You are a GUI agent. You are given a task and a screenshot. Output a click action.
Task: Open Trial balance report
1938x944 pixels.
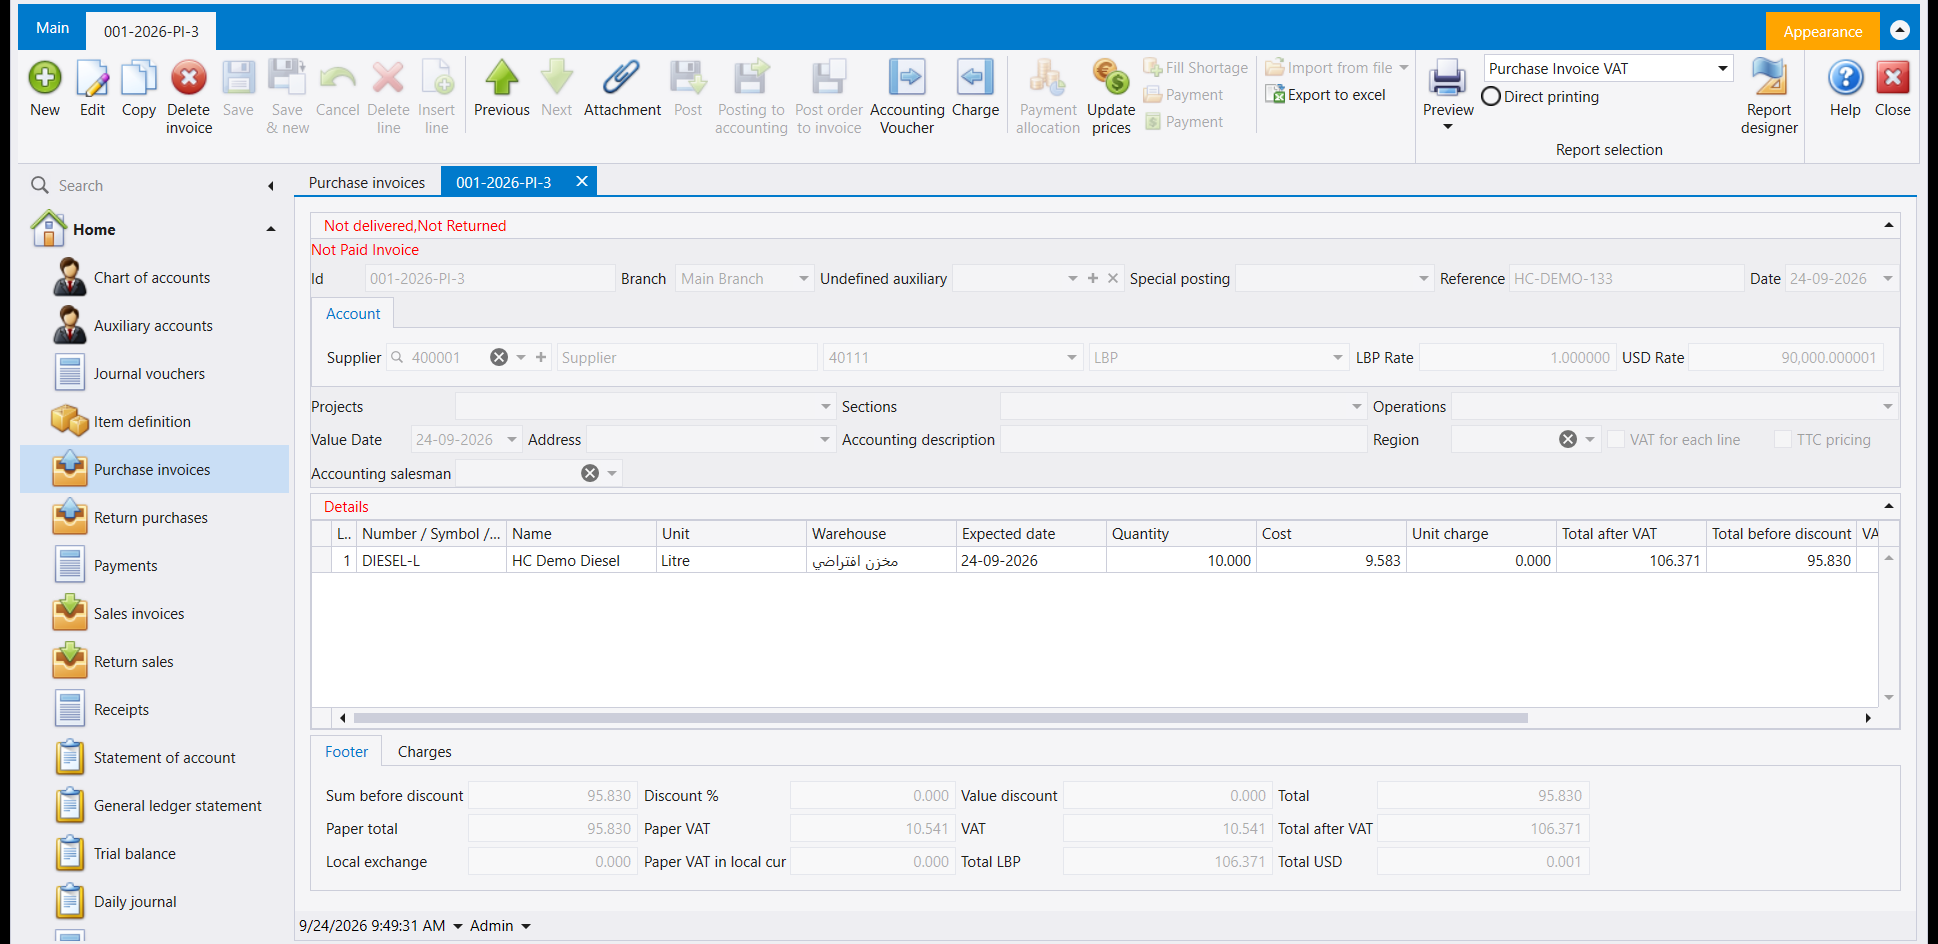[135, 854]
